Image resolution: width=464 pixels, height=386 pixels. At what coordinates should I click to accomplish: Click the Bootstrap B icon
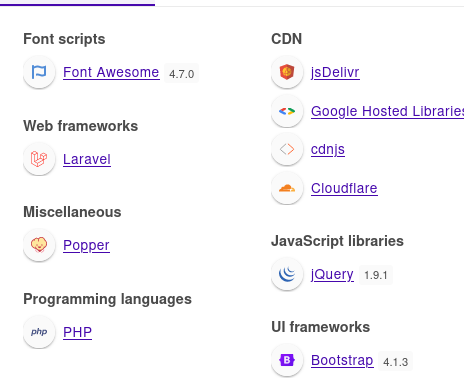[287, 360]
